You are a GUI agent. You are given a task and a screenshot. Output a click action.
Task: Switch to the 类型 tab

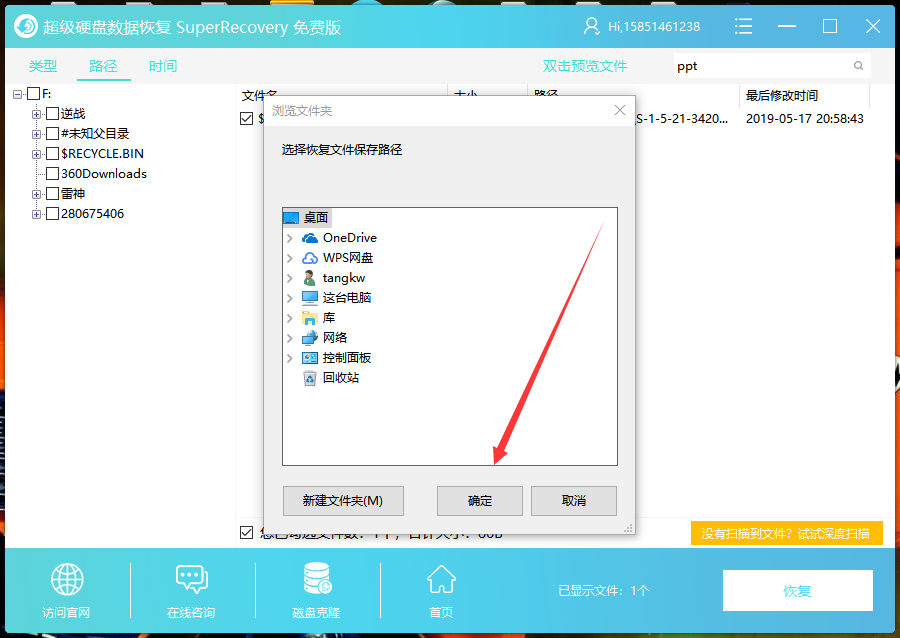[43, 66]
